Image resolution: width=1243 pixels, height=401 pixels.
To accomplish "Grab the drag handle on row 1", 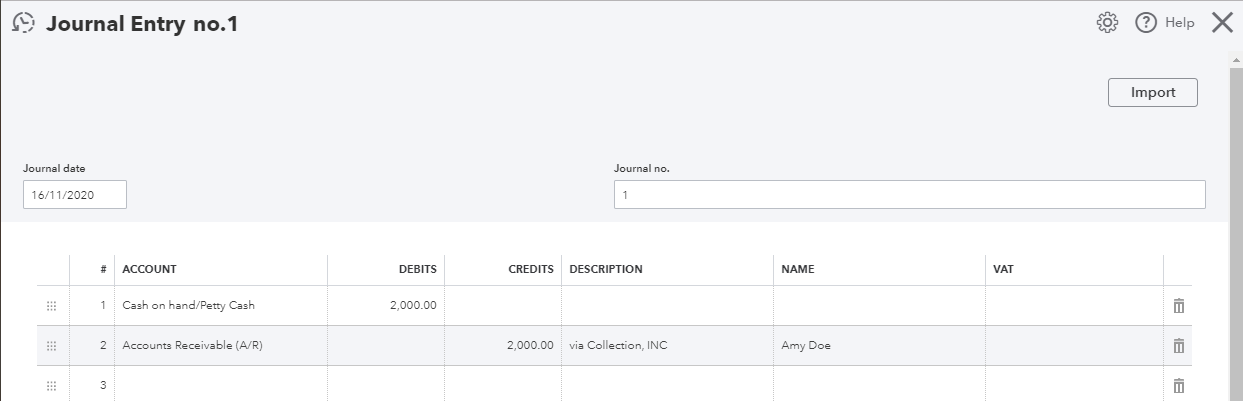I will (52, 306).
